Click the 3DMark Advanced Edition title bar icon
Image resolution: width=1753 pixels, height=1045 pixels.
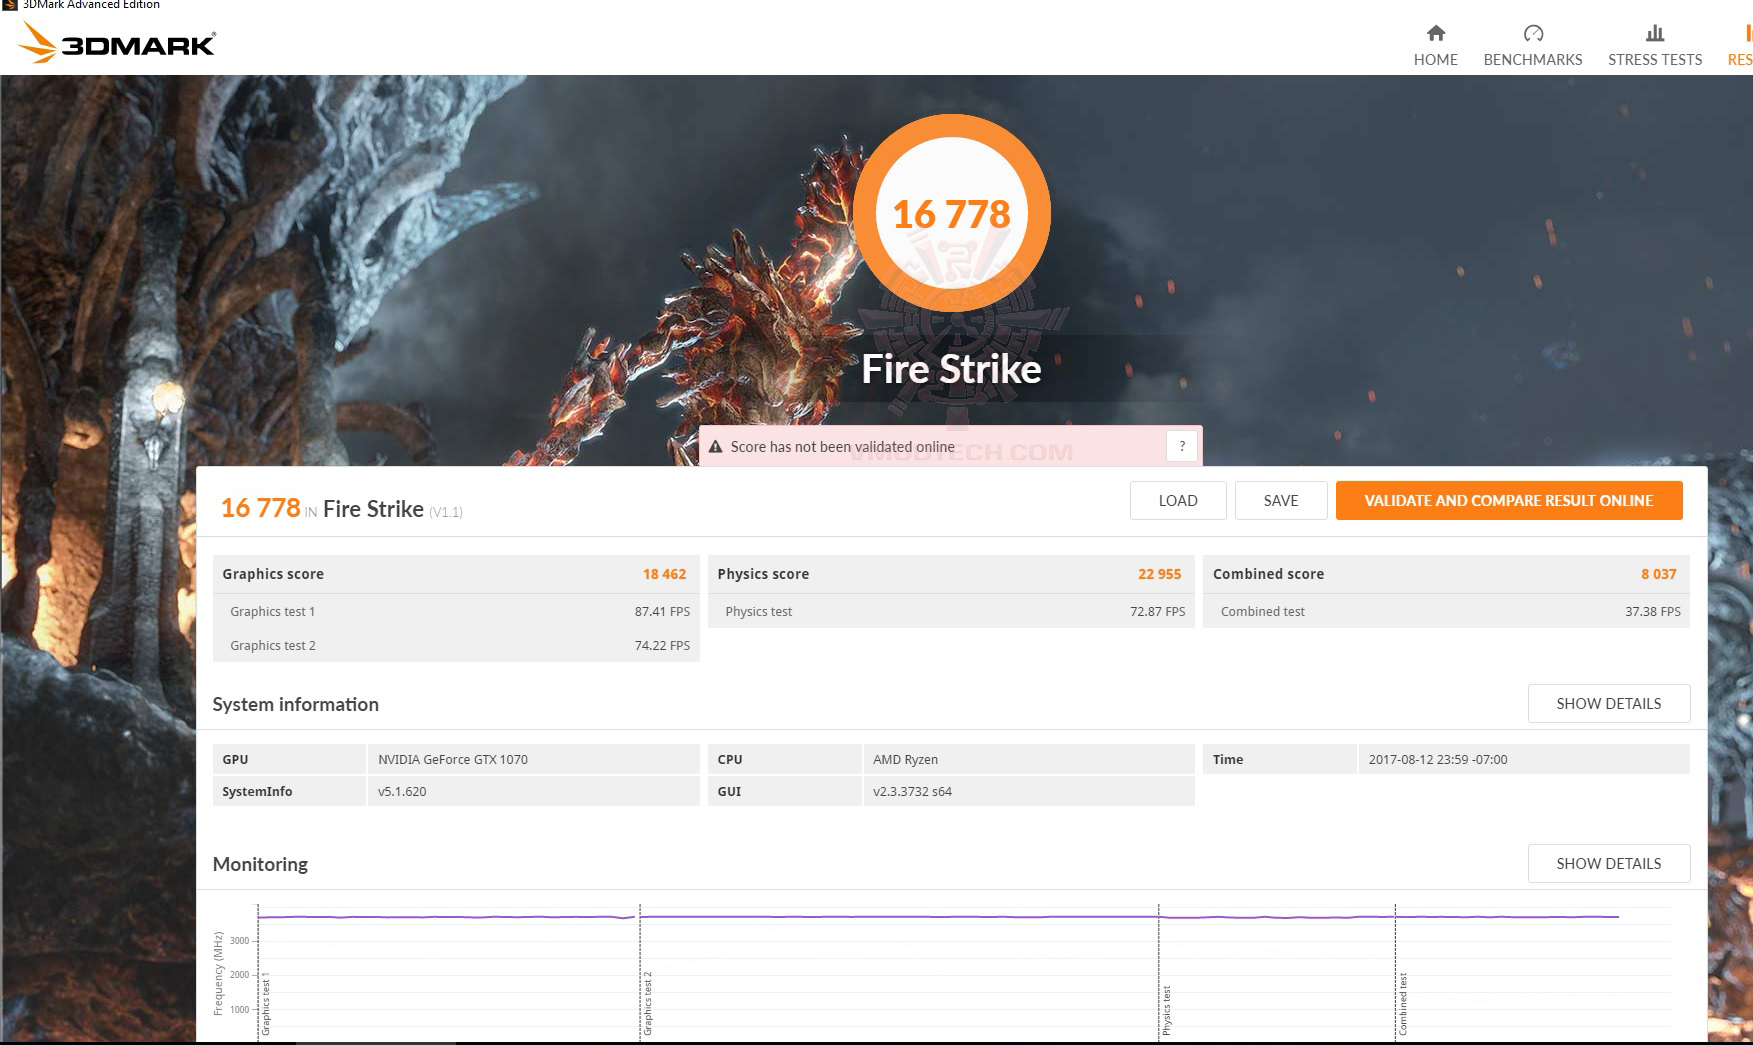[x=12, y=5]
